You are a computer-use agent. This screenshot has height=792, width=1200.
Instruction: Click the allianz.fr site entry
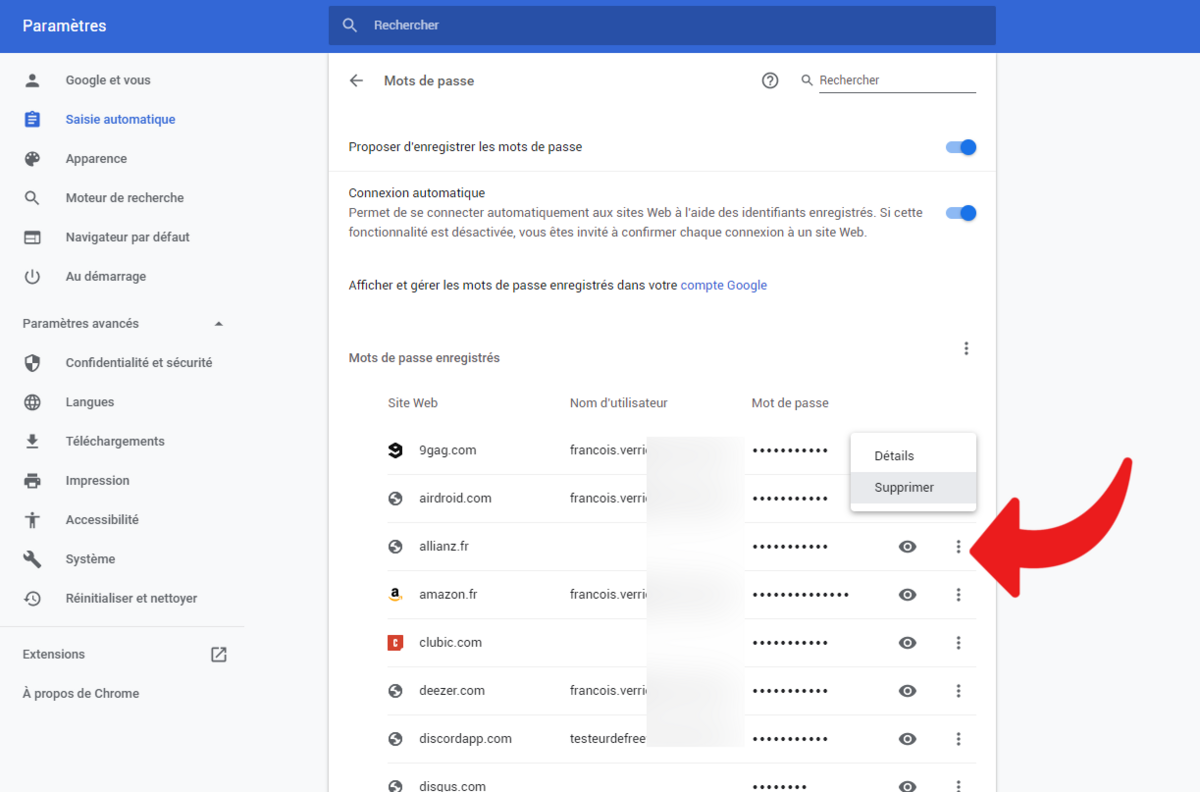[x=444, y=547]
